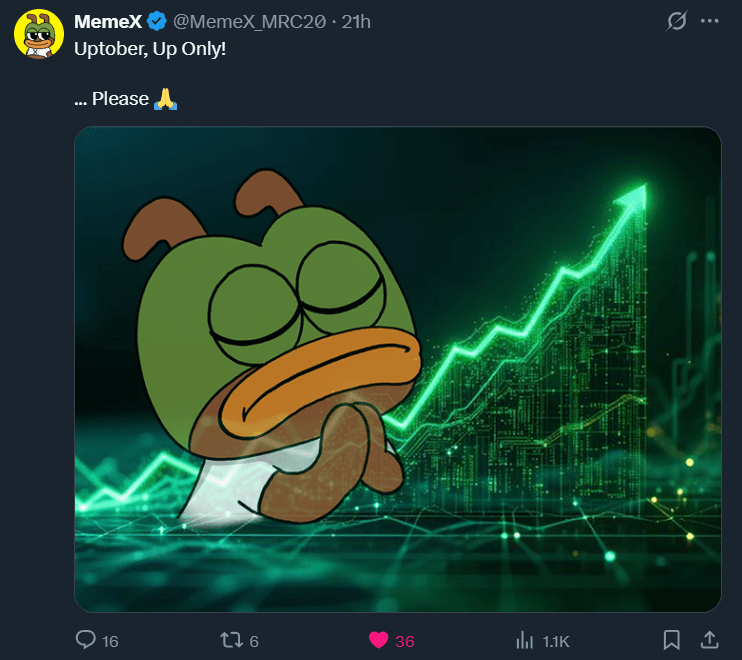Click the reply count 16
Viewport: 742px width, 660px height.
click(x=110, y=641)
